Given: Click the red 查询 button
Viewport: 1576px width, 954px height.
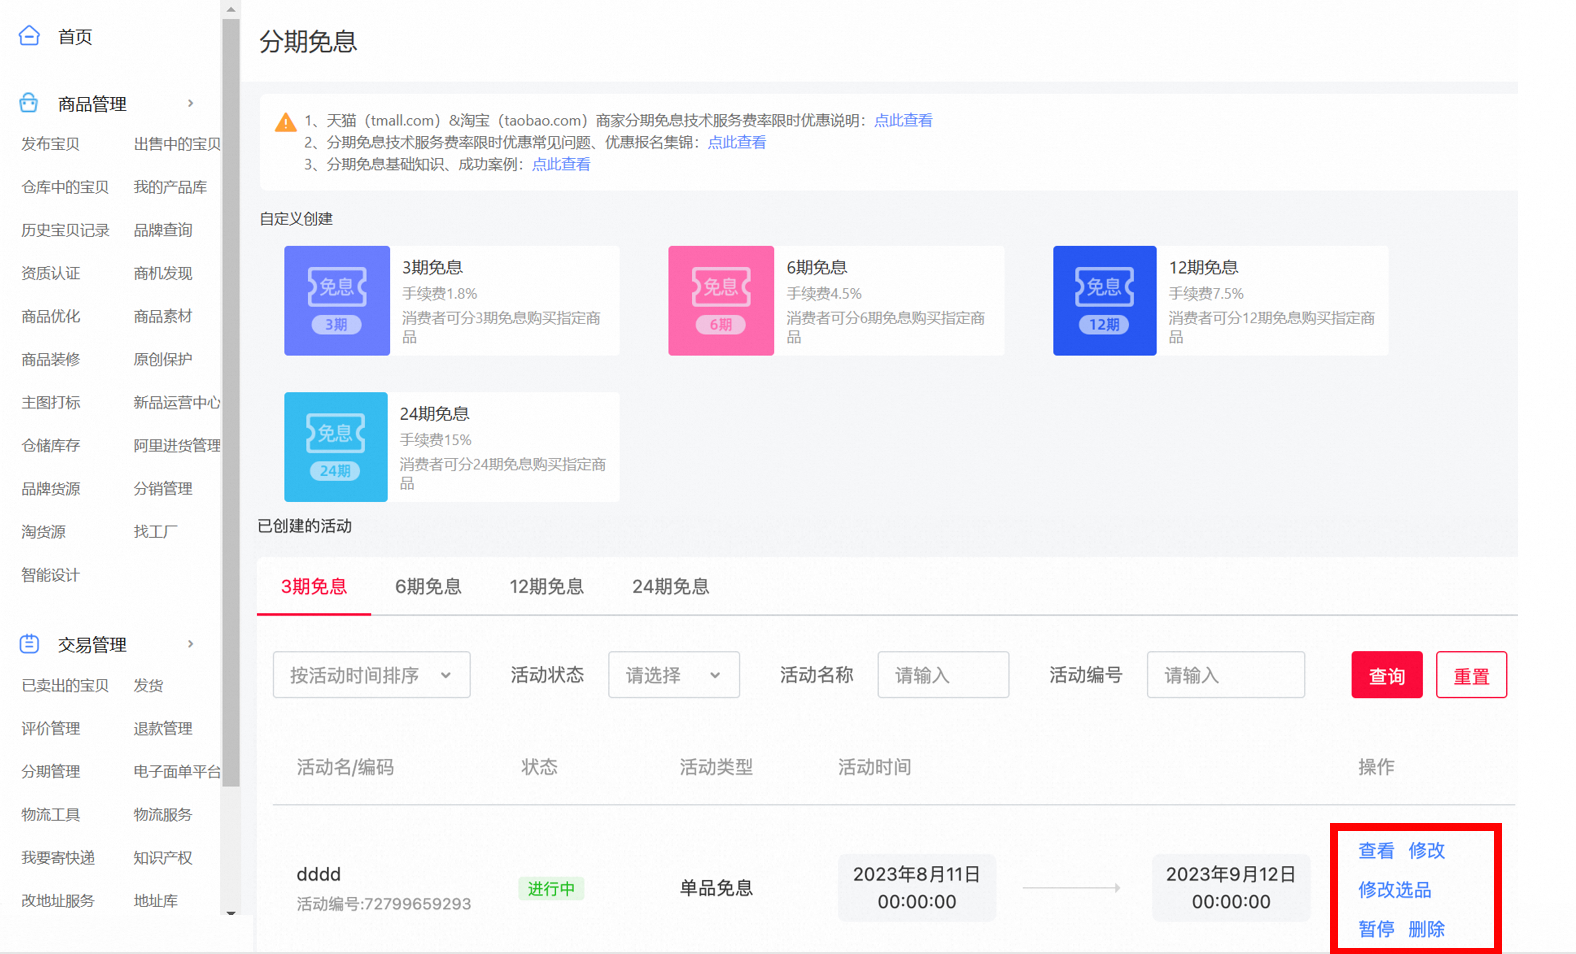Looking at the screenshot, I should coord(1386,675).
